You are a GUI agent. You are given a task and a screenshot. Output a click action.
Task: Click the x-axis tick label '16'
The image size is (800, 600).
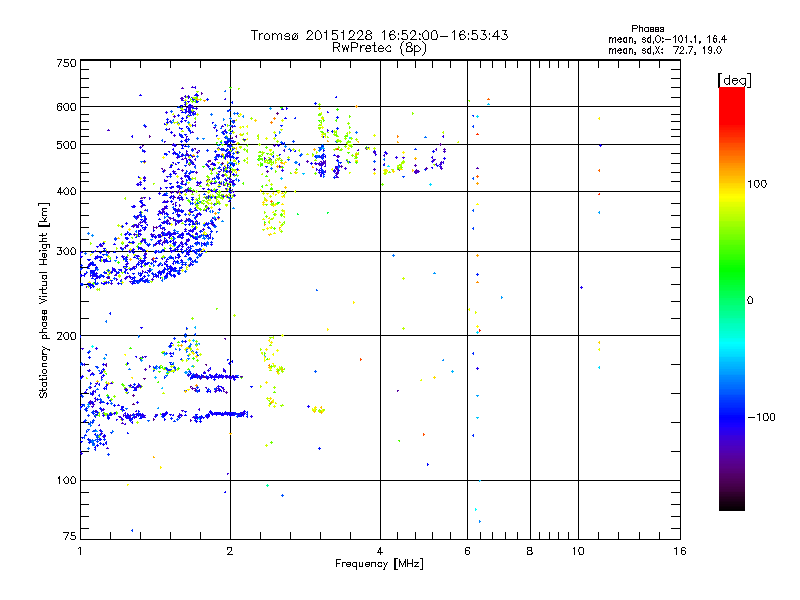coord(680,551)
